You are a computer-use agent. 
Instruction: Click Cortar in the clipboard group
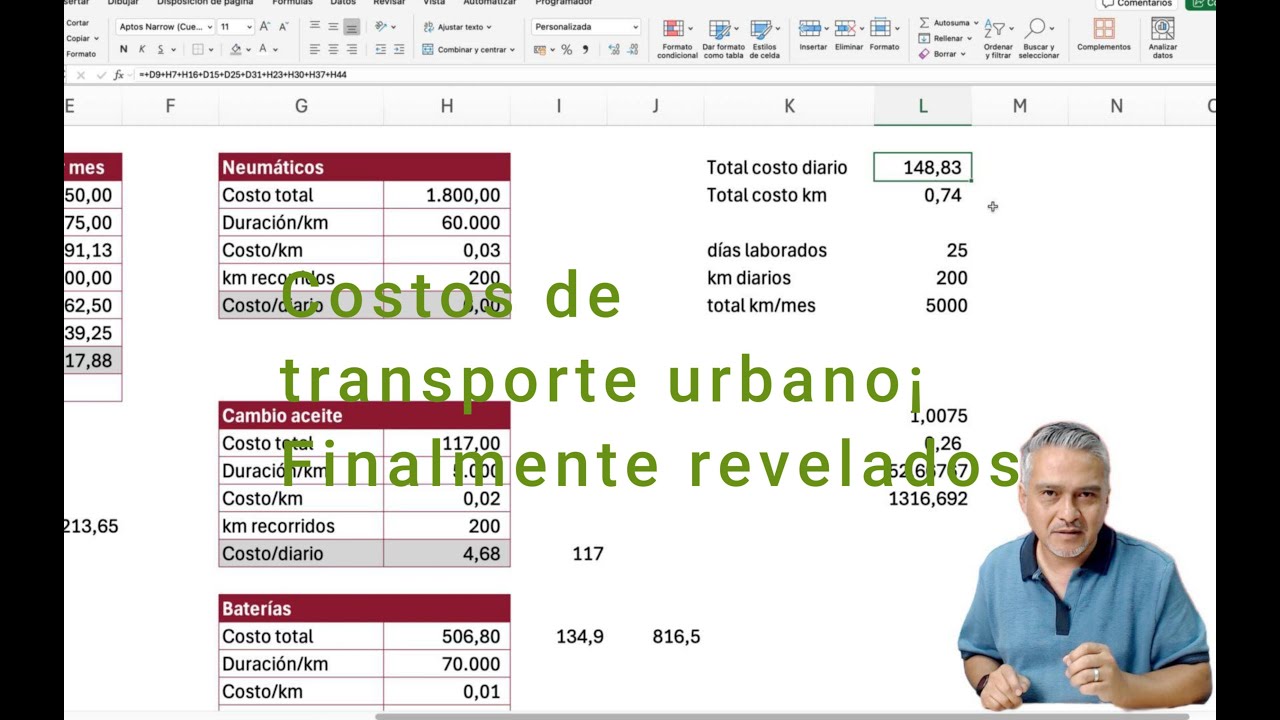click(77, 22)
